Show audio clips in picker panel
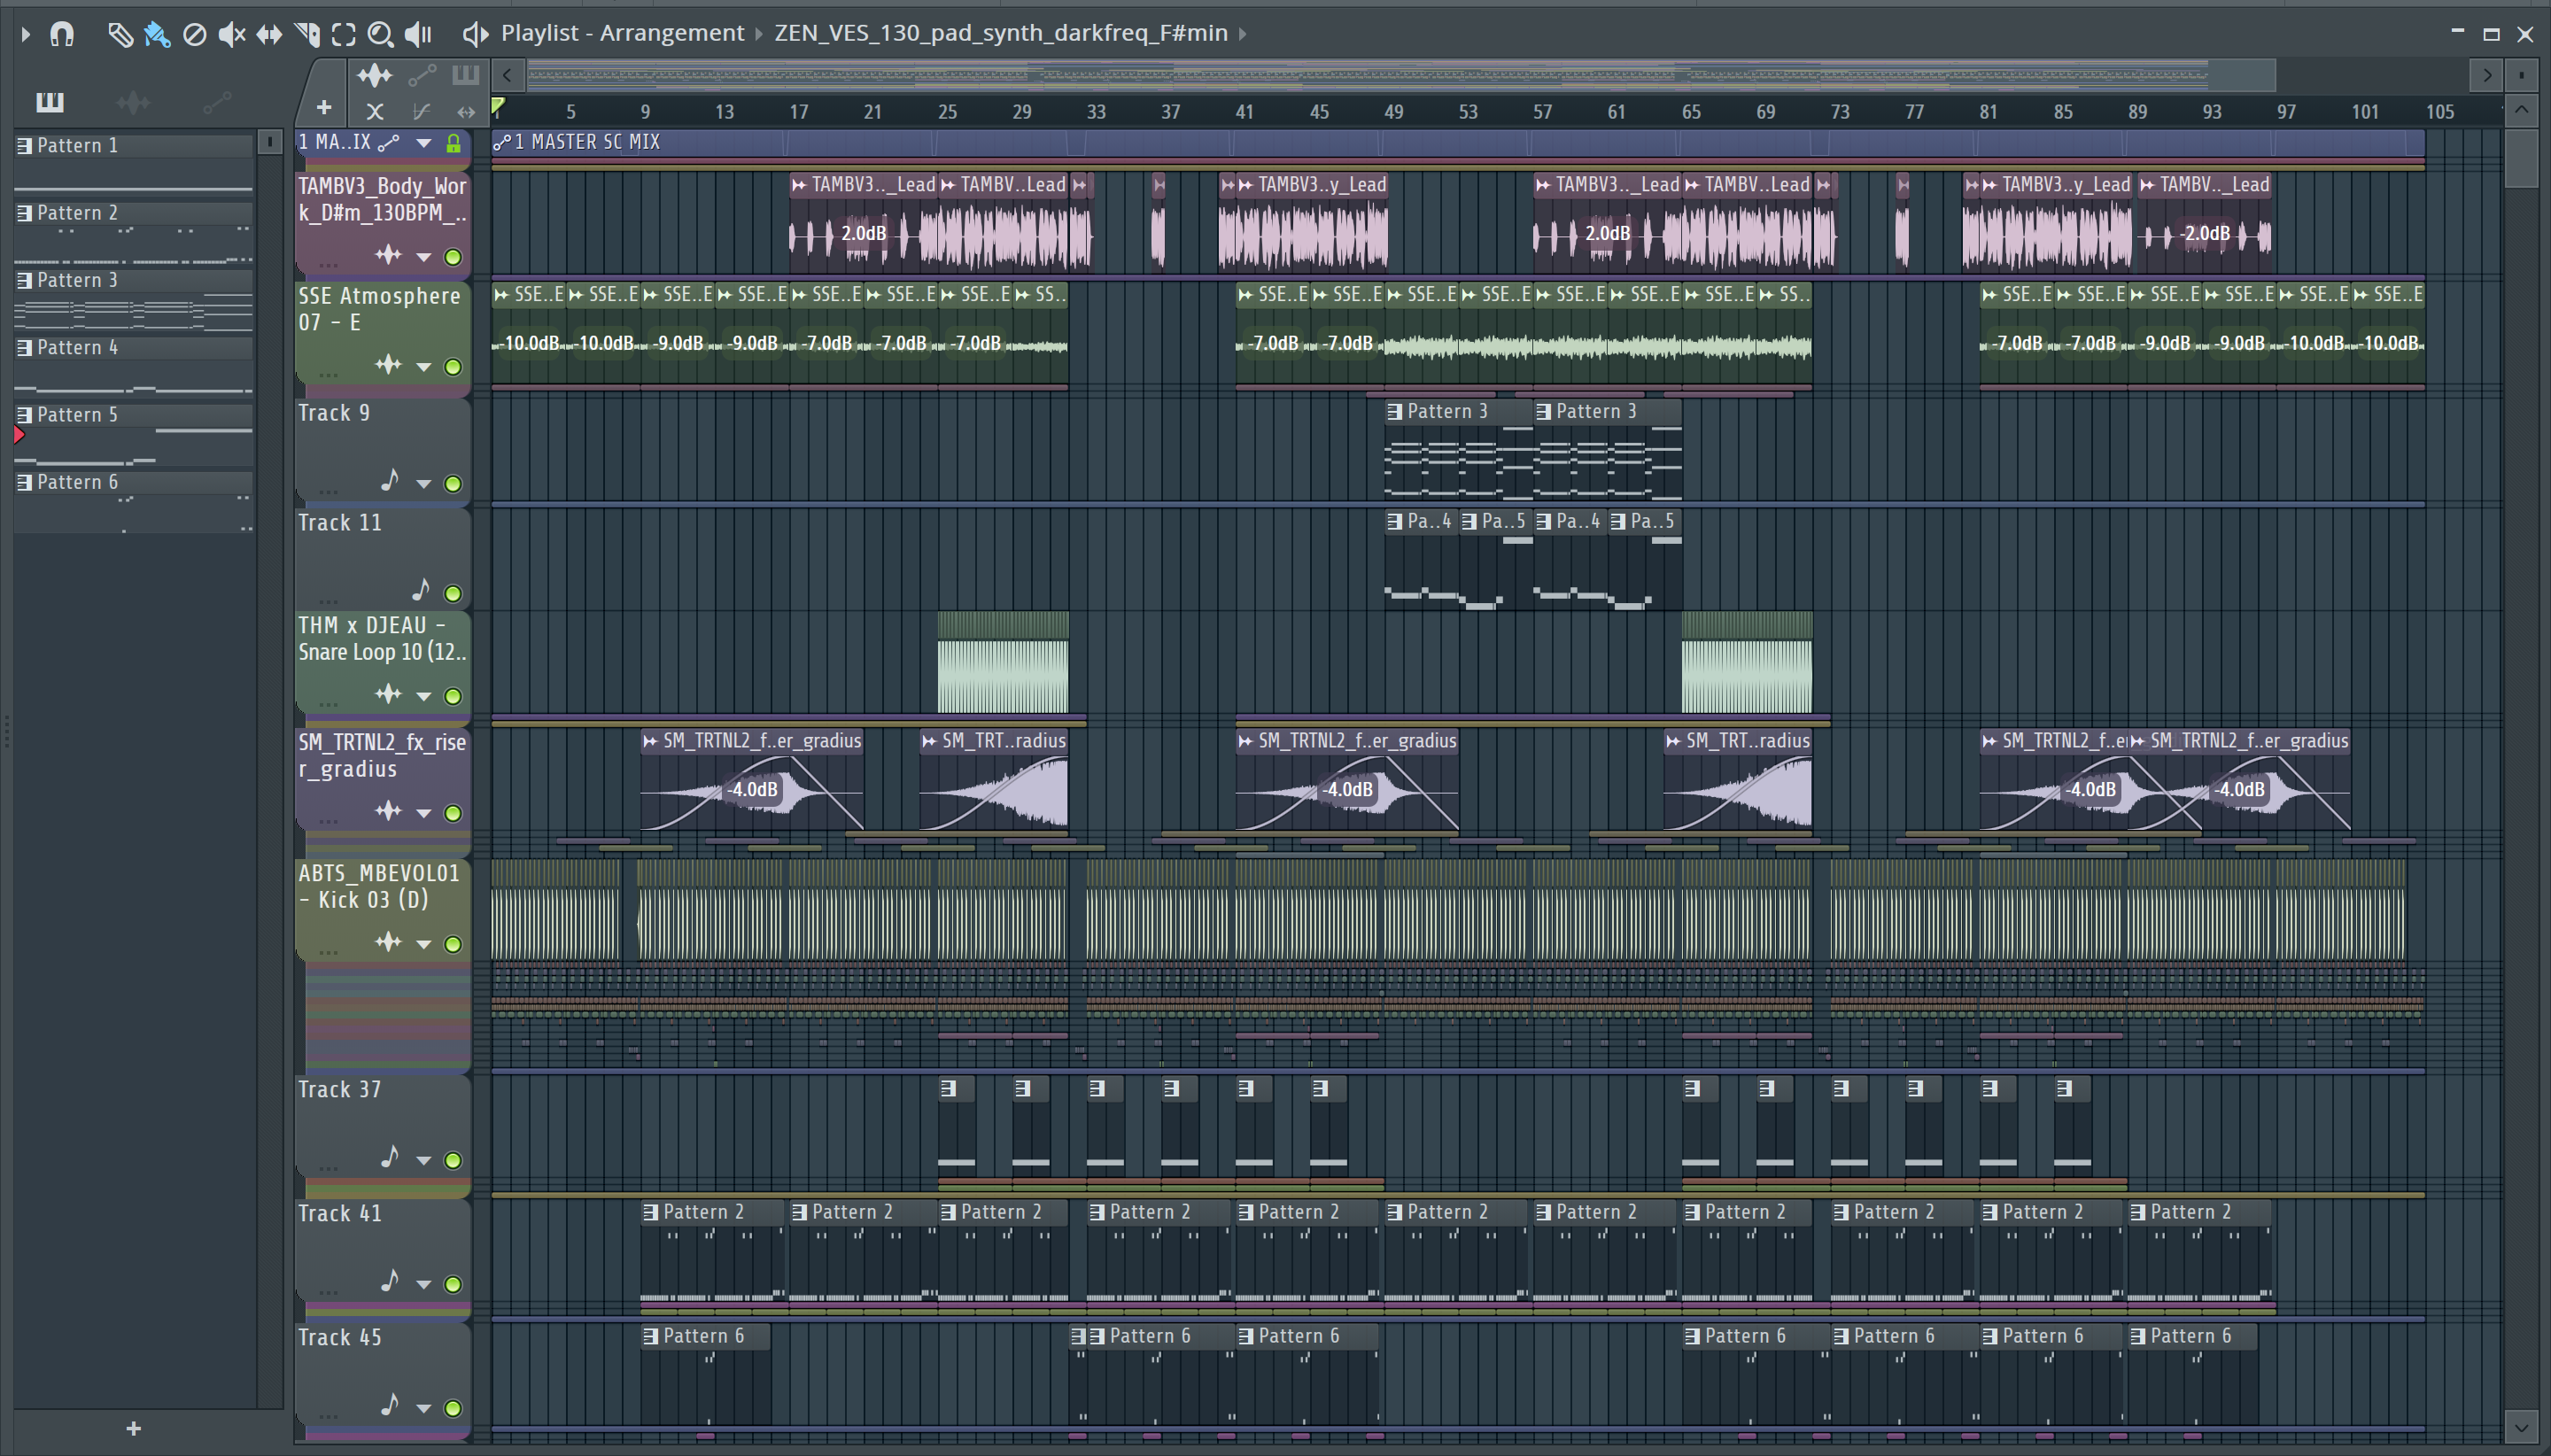 coord(133,101)
